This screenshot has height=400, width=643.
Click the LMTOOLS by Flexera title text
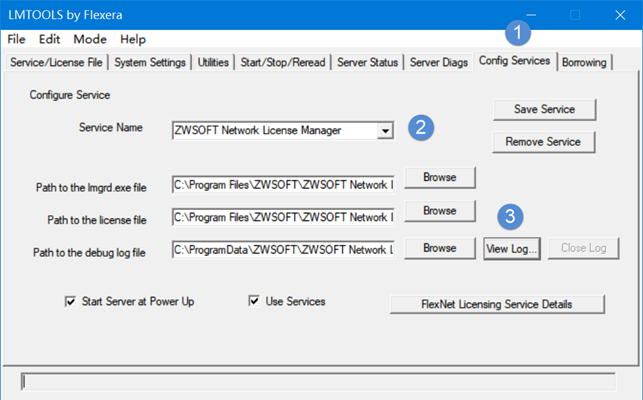tap(65, 15)
